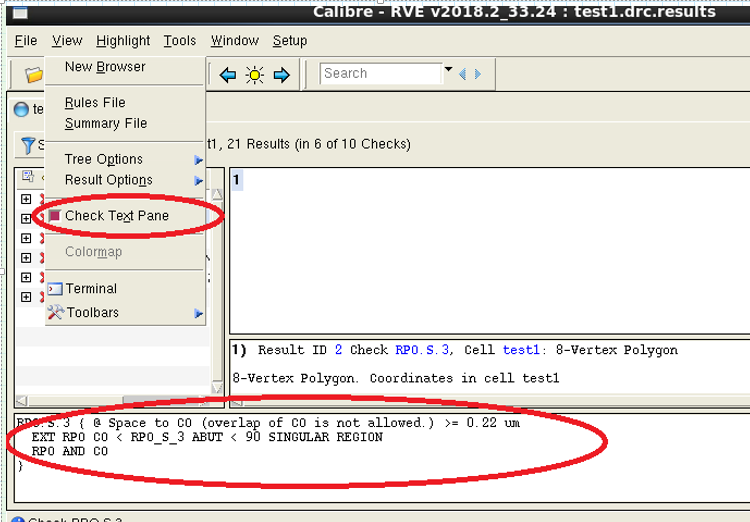
Task: Select Tree Options menu entry
Action: tap(104, 159)
